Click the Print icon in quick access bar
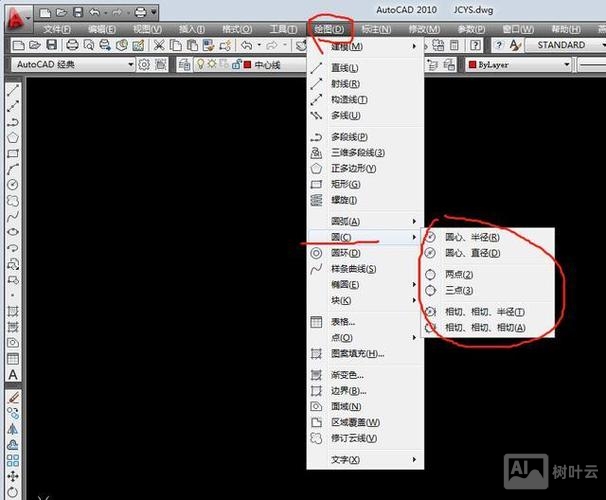 click(141, 12)
